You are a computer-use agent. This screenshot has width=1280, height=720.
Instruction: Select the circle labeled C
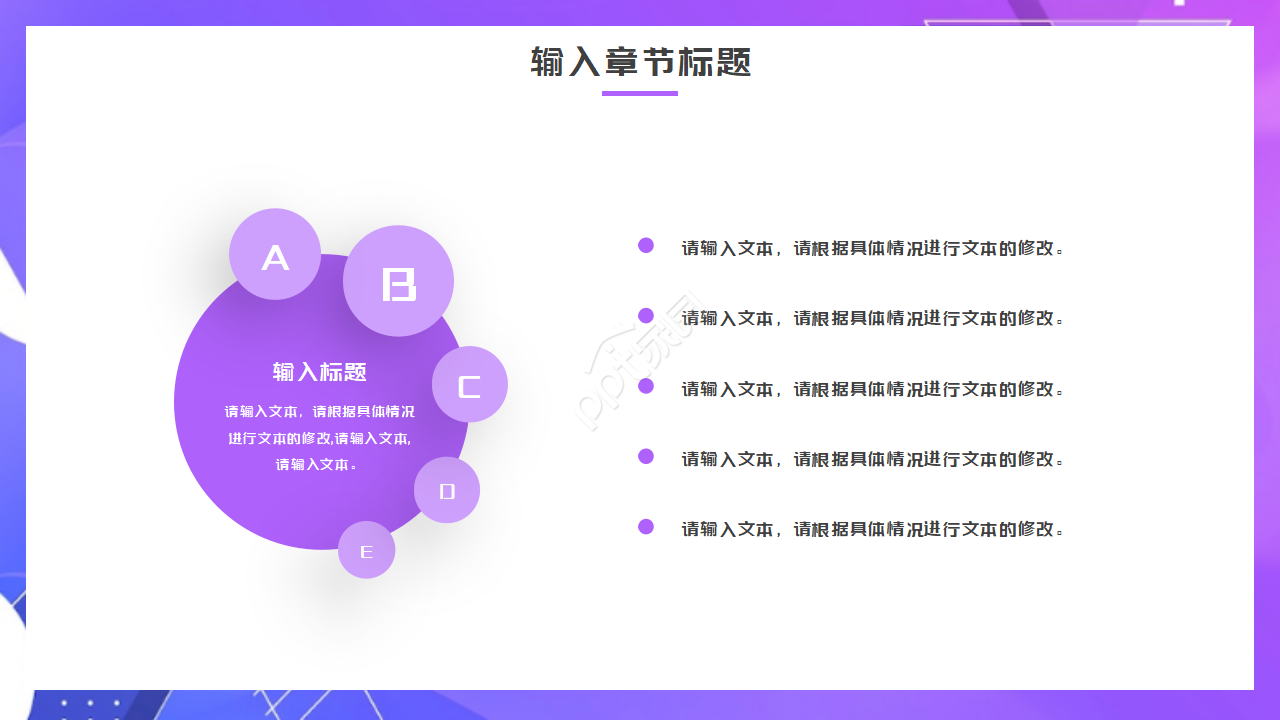coord(469,384)
